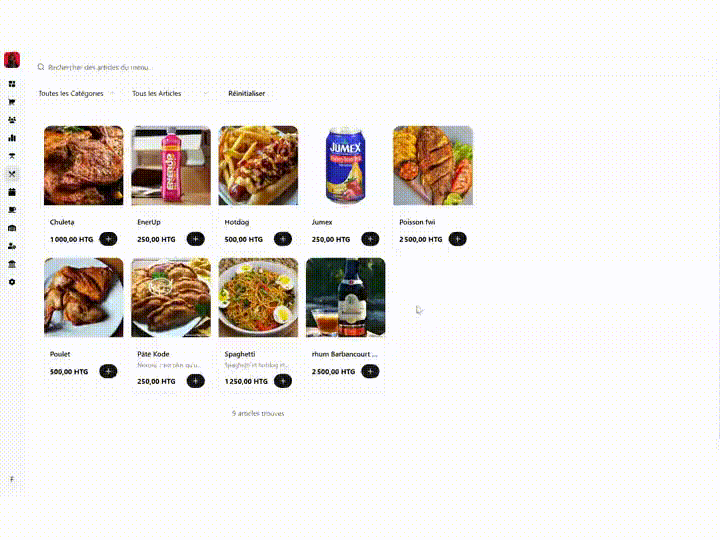Open the bar chart reports icon
Viewport: 720px width, 540px height.
pos(12,138)
